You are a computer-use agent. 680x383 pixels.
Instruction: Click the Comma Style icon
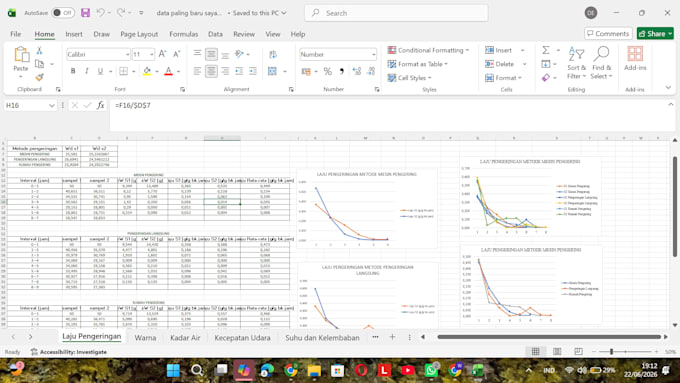[x=342, y=71]
